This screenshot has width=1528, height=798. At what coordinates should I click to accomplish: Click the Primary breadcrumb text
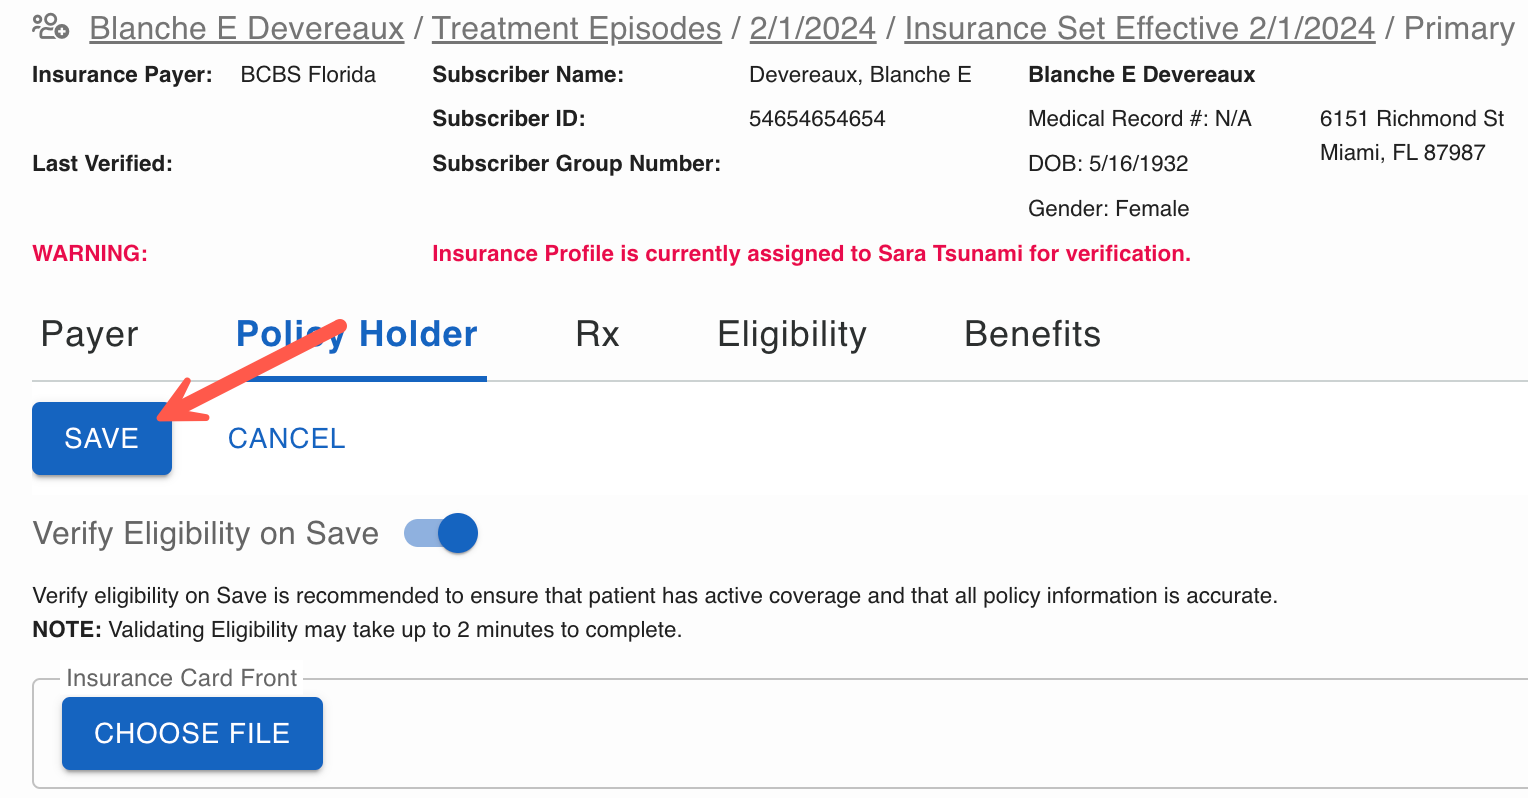(x=1459, y=29)
